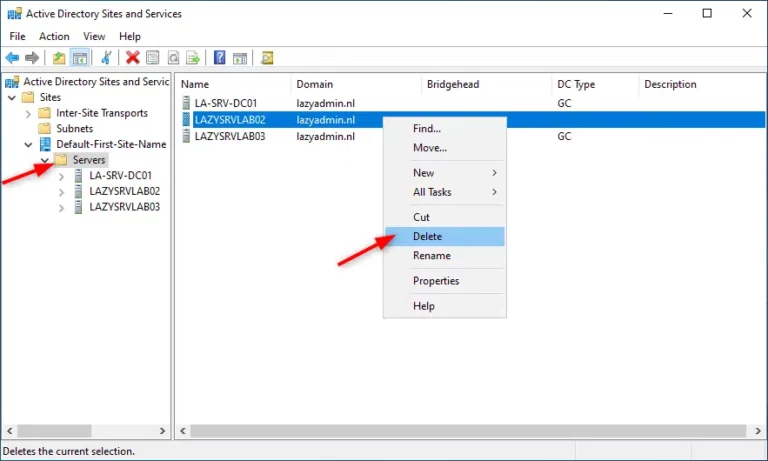Click the app icon in the title bar

pyautogui.click(x=14, y=14)
